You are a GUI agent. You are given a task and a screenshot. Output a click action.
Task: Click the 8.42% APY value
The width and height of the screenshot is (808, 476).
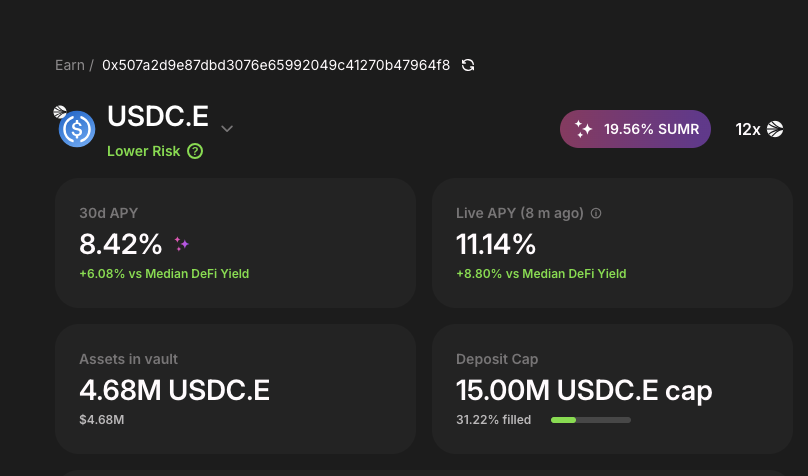pyautogui.click(x=121, y=244)
